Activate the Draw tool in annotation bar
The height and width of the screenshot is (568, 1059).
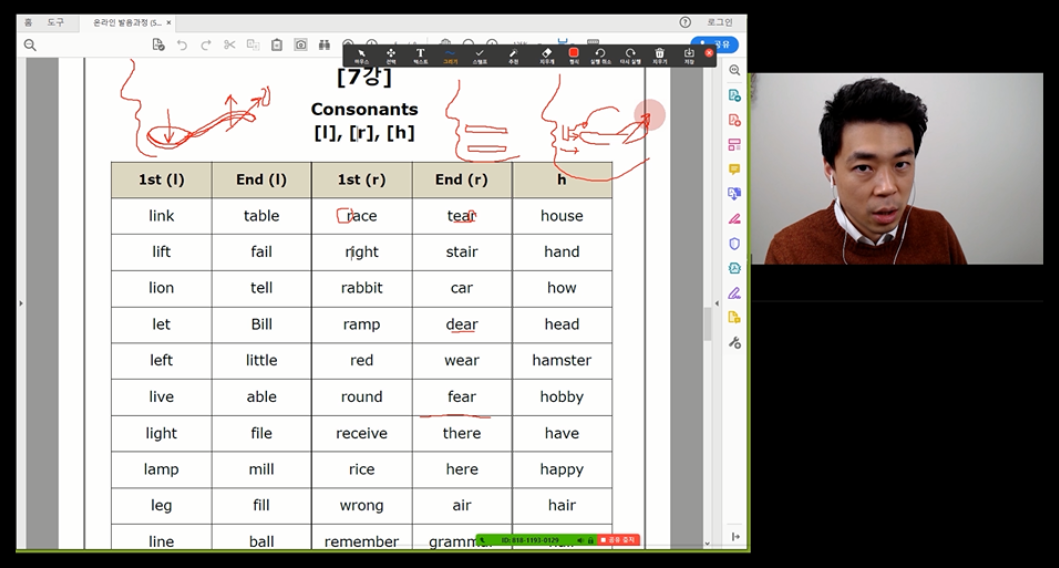tap(450, 55)
